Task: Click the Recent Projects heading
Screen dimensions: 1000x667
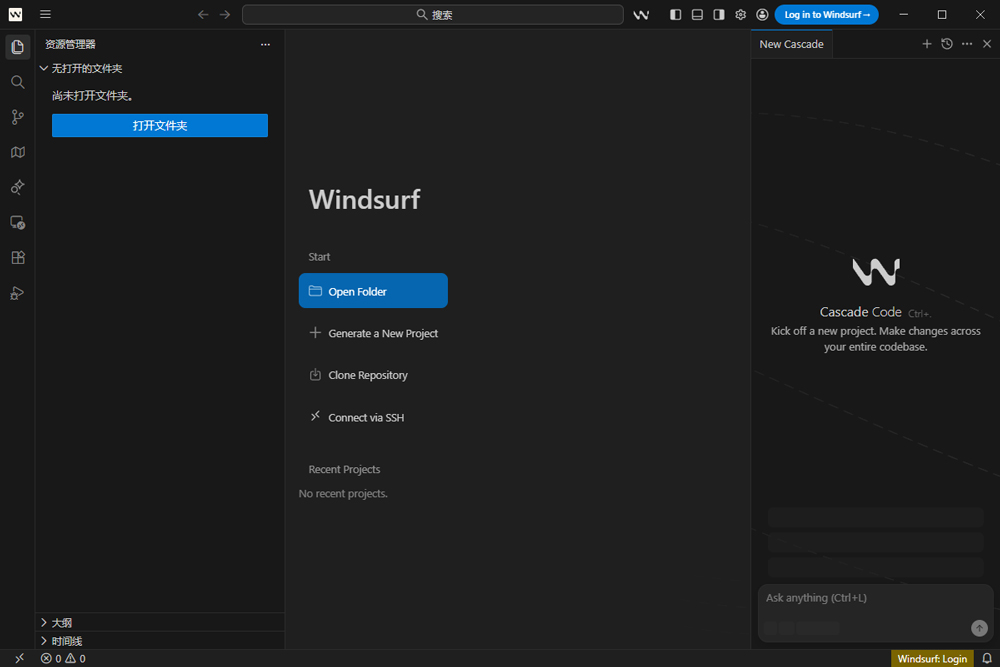Action: (x=344, y=469)
